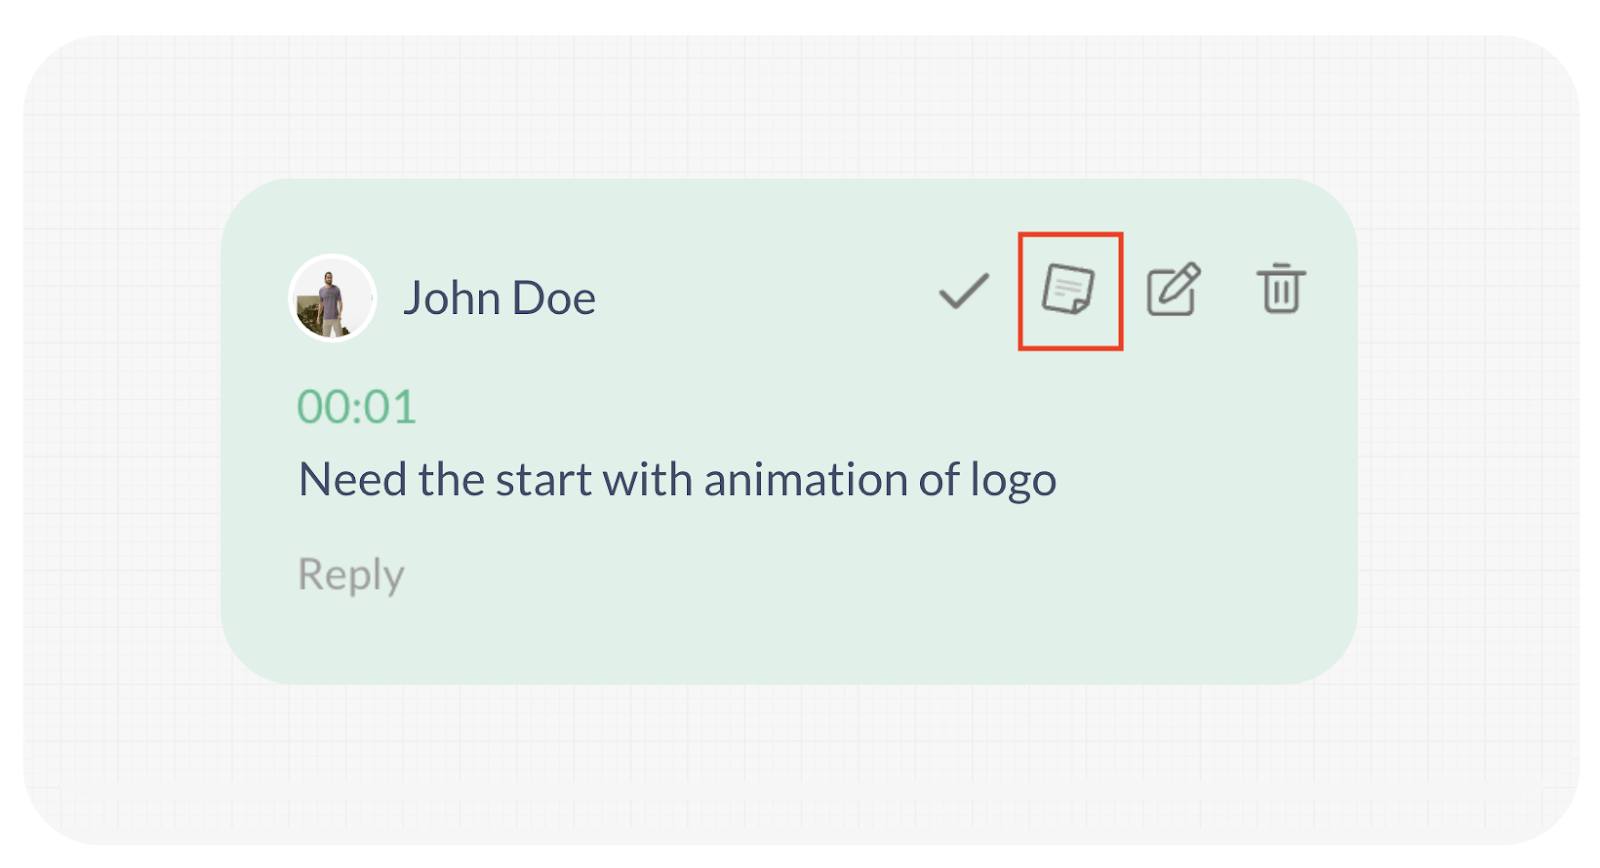The image size is (1600, 868).
Task: Delete the comment with the trash icon
Action: (1281, 288)
